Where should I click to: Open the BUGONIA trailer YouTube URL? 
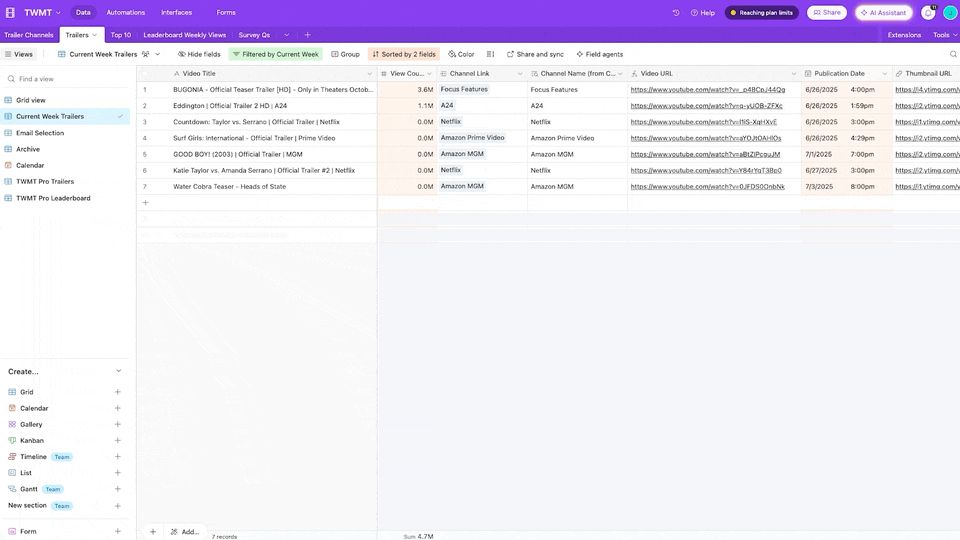tap(707, 89)
